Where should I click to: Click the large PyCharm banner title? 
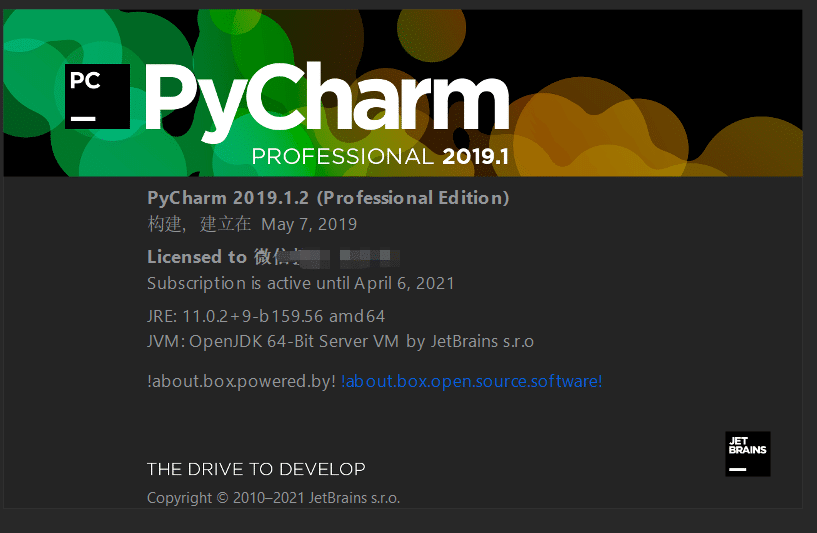coord(328,99)
